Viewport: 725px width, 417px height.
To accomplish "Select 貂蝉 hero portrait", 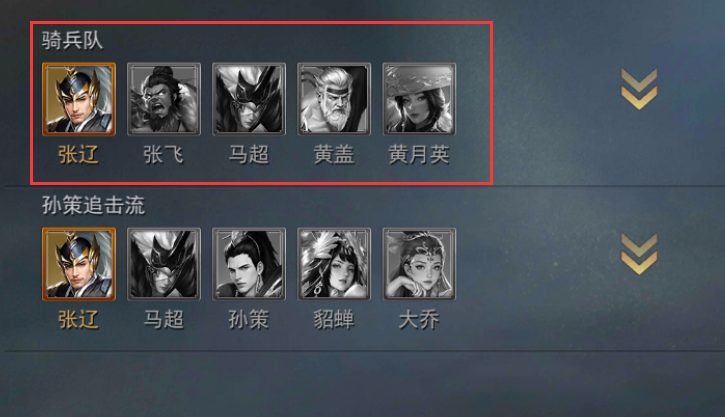I will pos(334,264).
